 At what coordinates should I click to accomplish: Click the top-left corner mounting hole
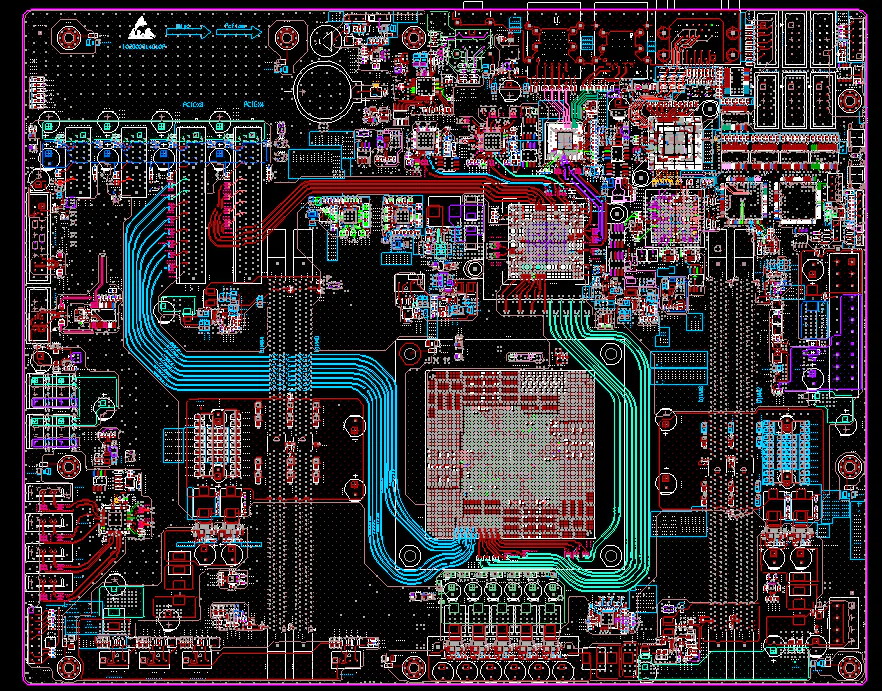pos(69,38)
